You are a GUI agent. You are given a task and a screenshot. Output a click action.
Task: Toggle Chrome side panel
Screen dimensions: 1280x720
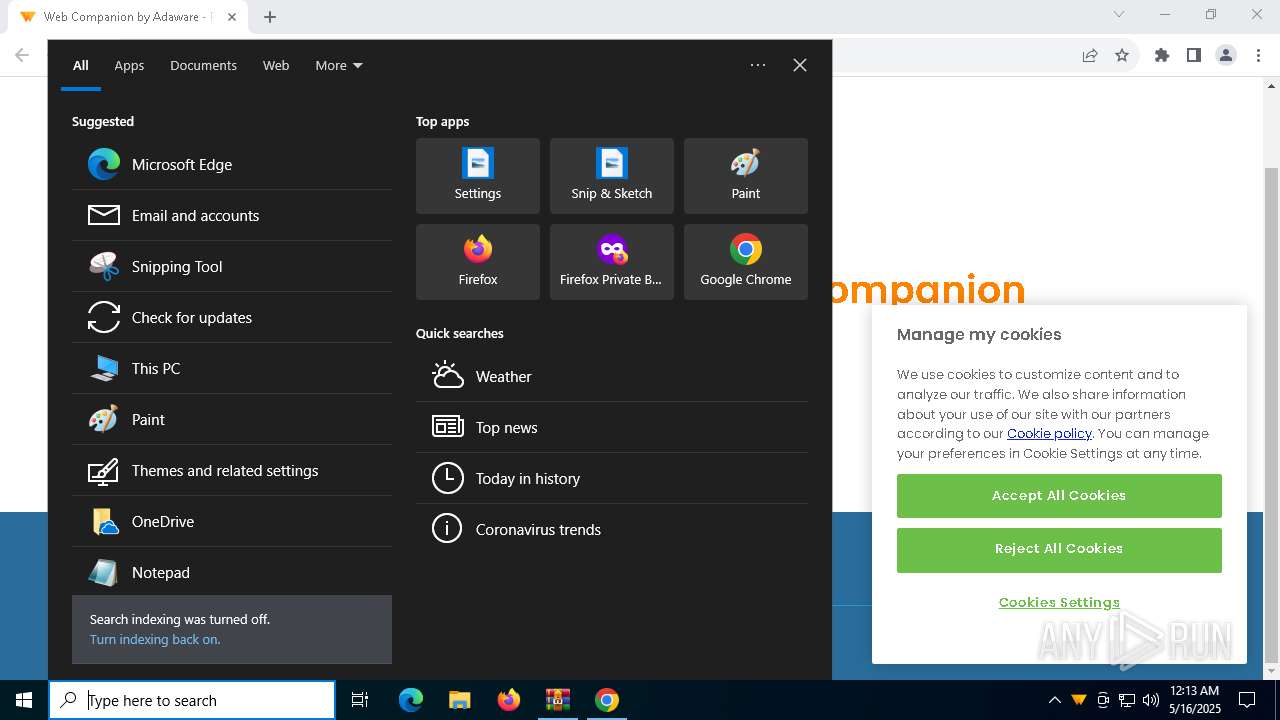1194,55
